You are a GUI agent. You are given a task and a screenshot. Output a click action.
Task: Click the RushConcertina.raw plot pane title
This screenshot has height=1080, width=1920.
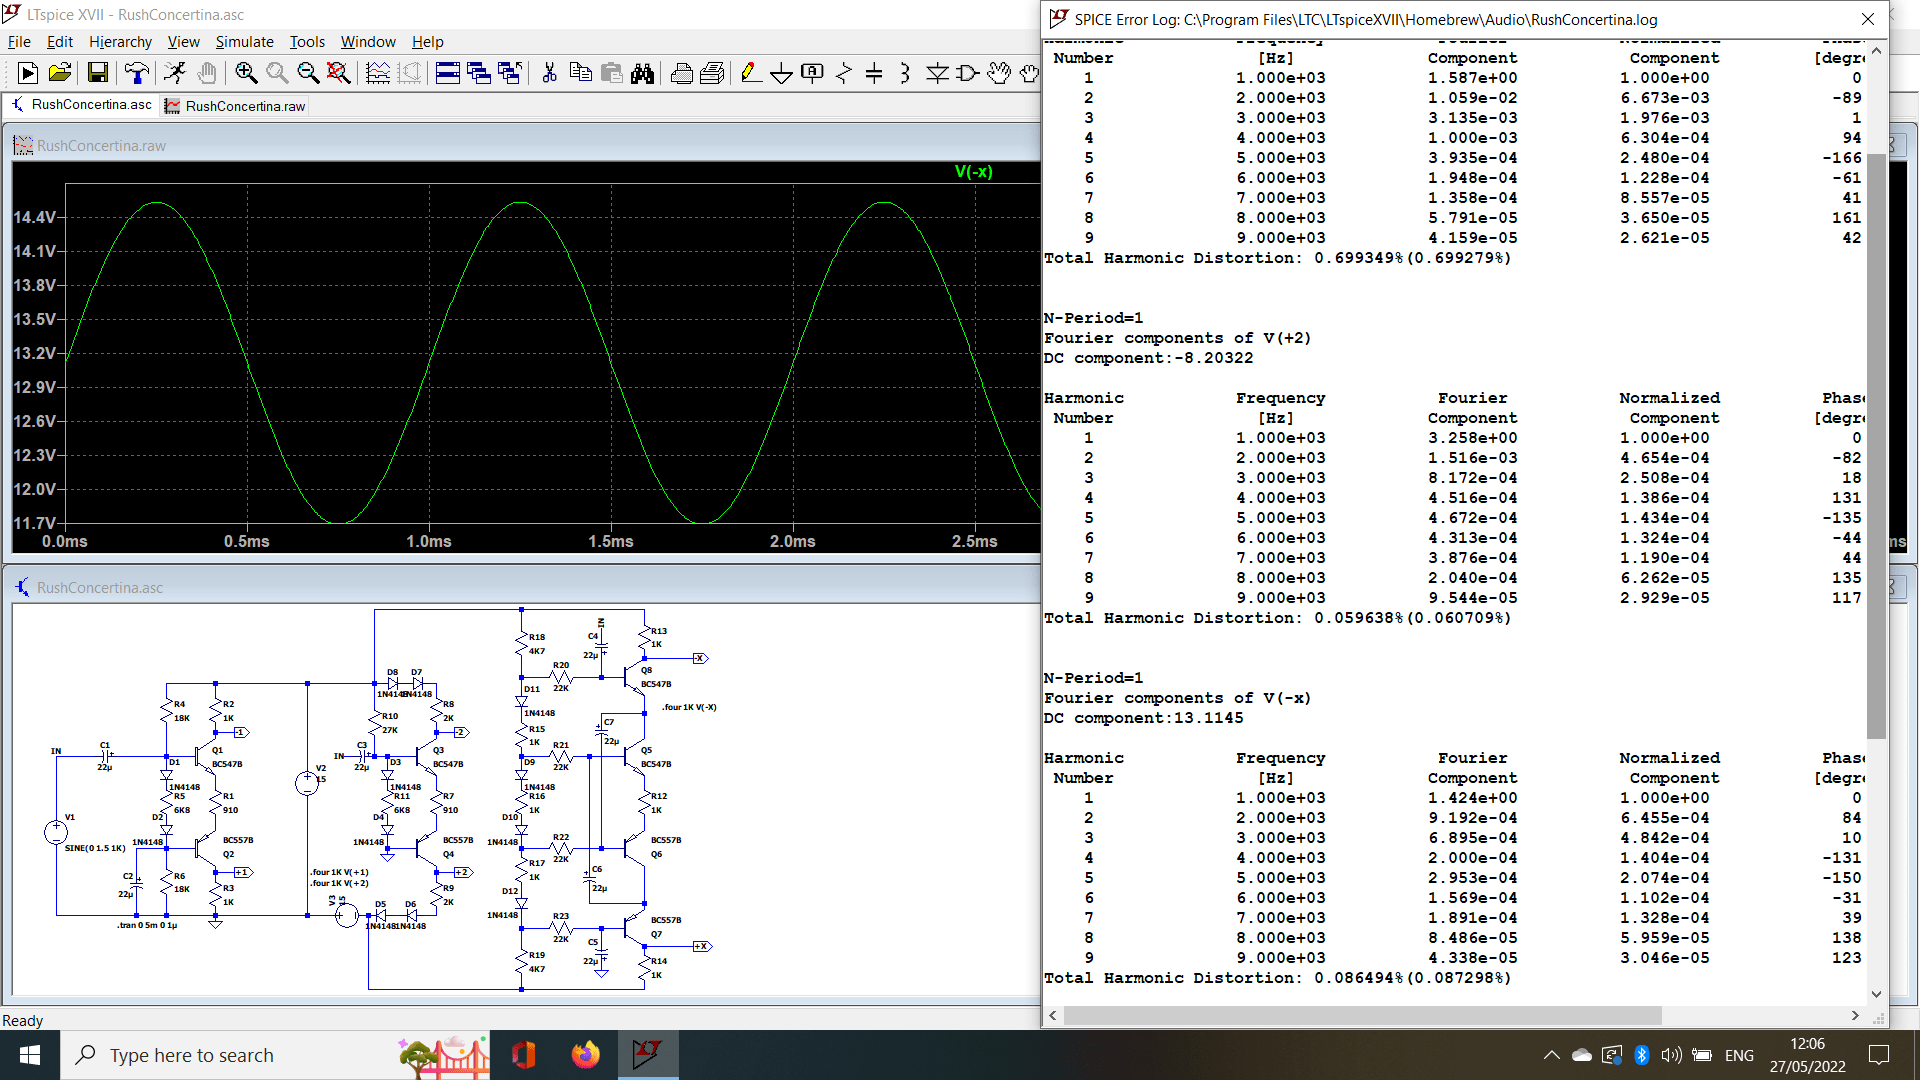click(101, 146)
